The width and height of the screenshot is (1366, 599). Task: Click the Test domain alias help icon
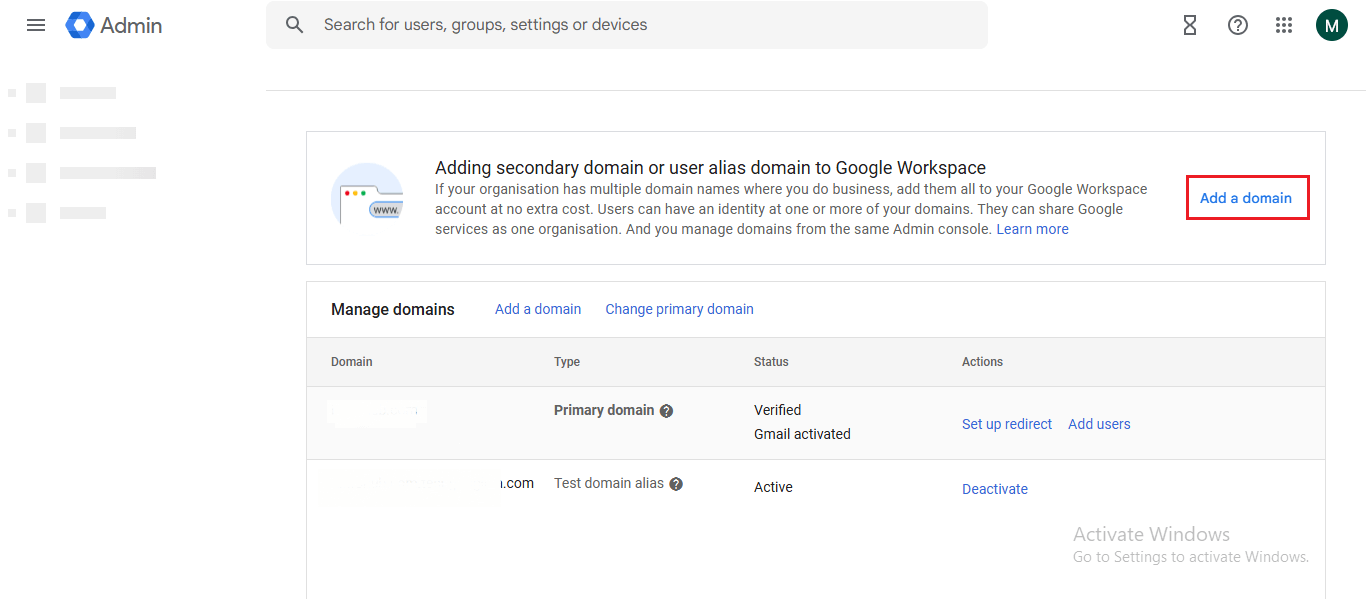676,484
